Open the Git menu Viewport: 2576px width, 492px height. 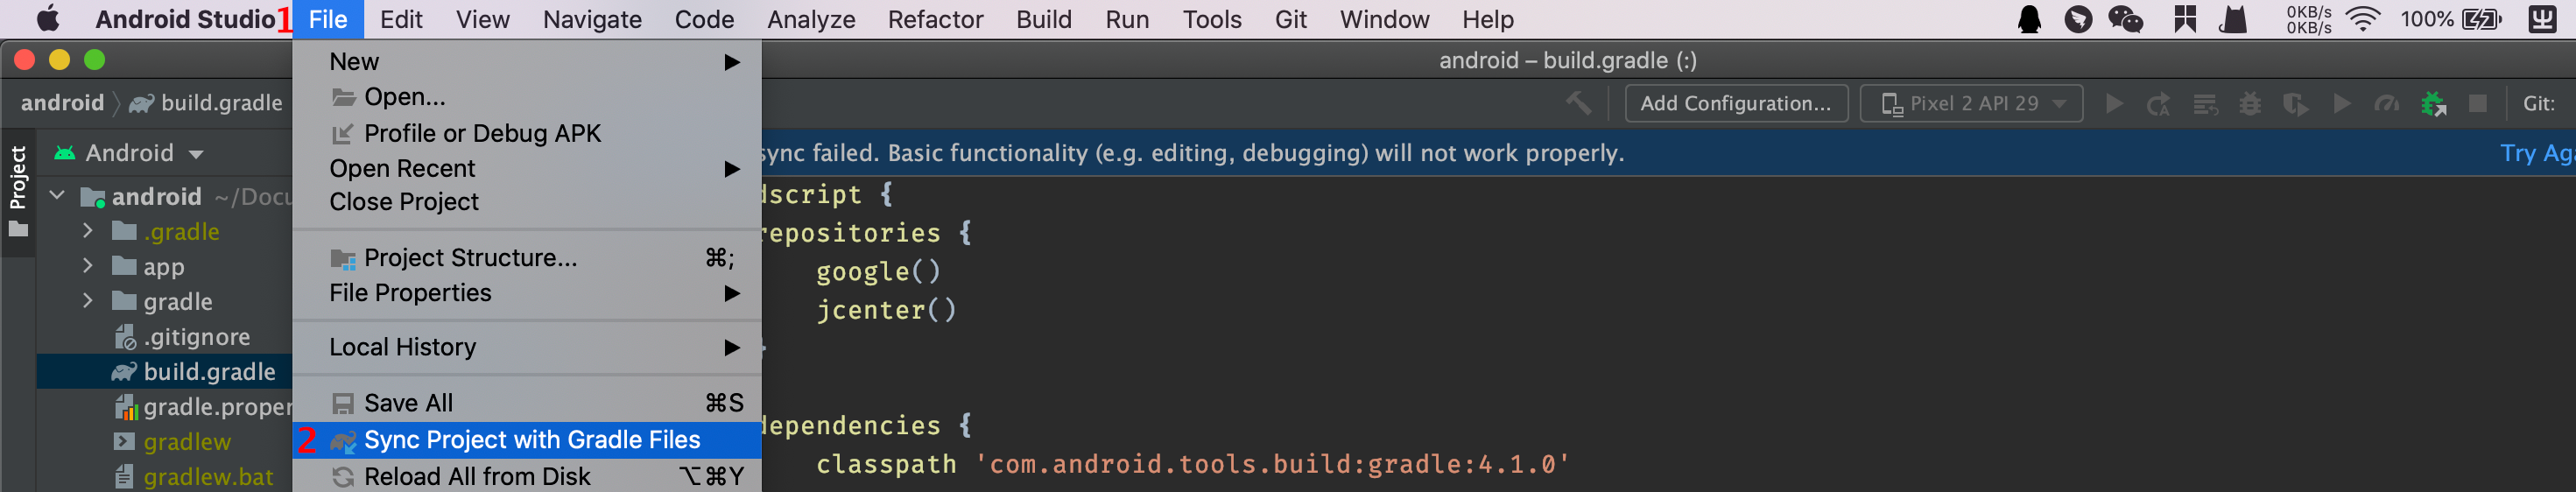point(1291,19)
